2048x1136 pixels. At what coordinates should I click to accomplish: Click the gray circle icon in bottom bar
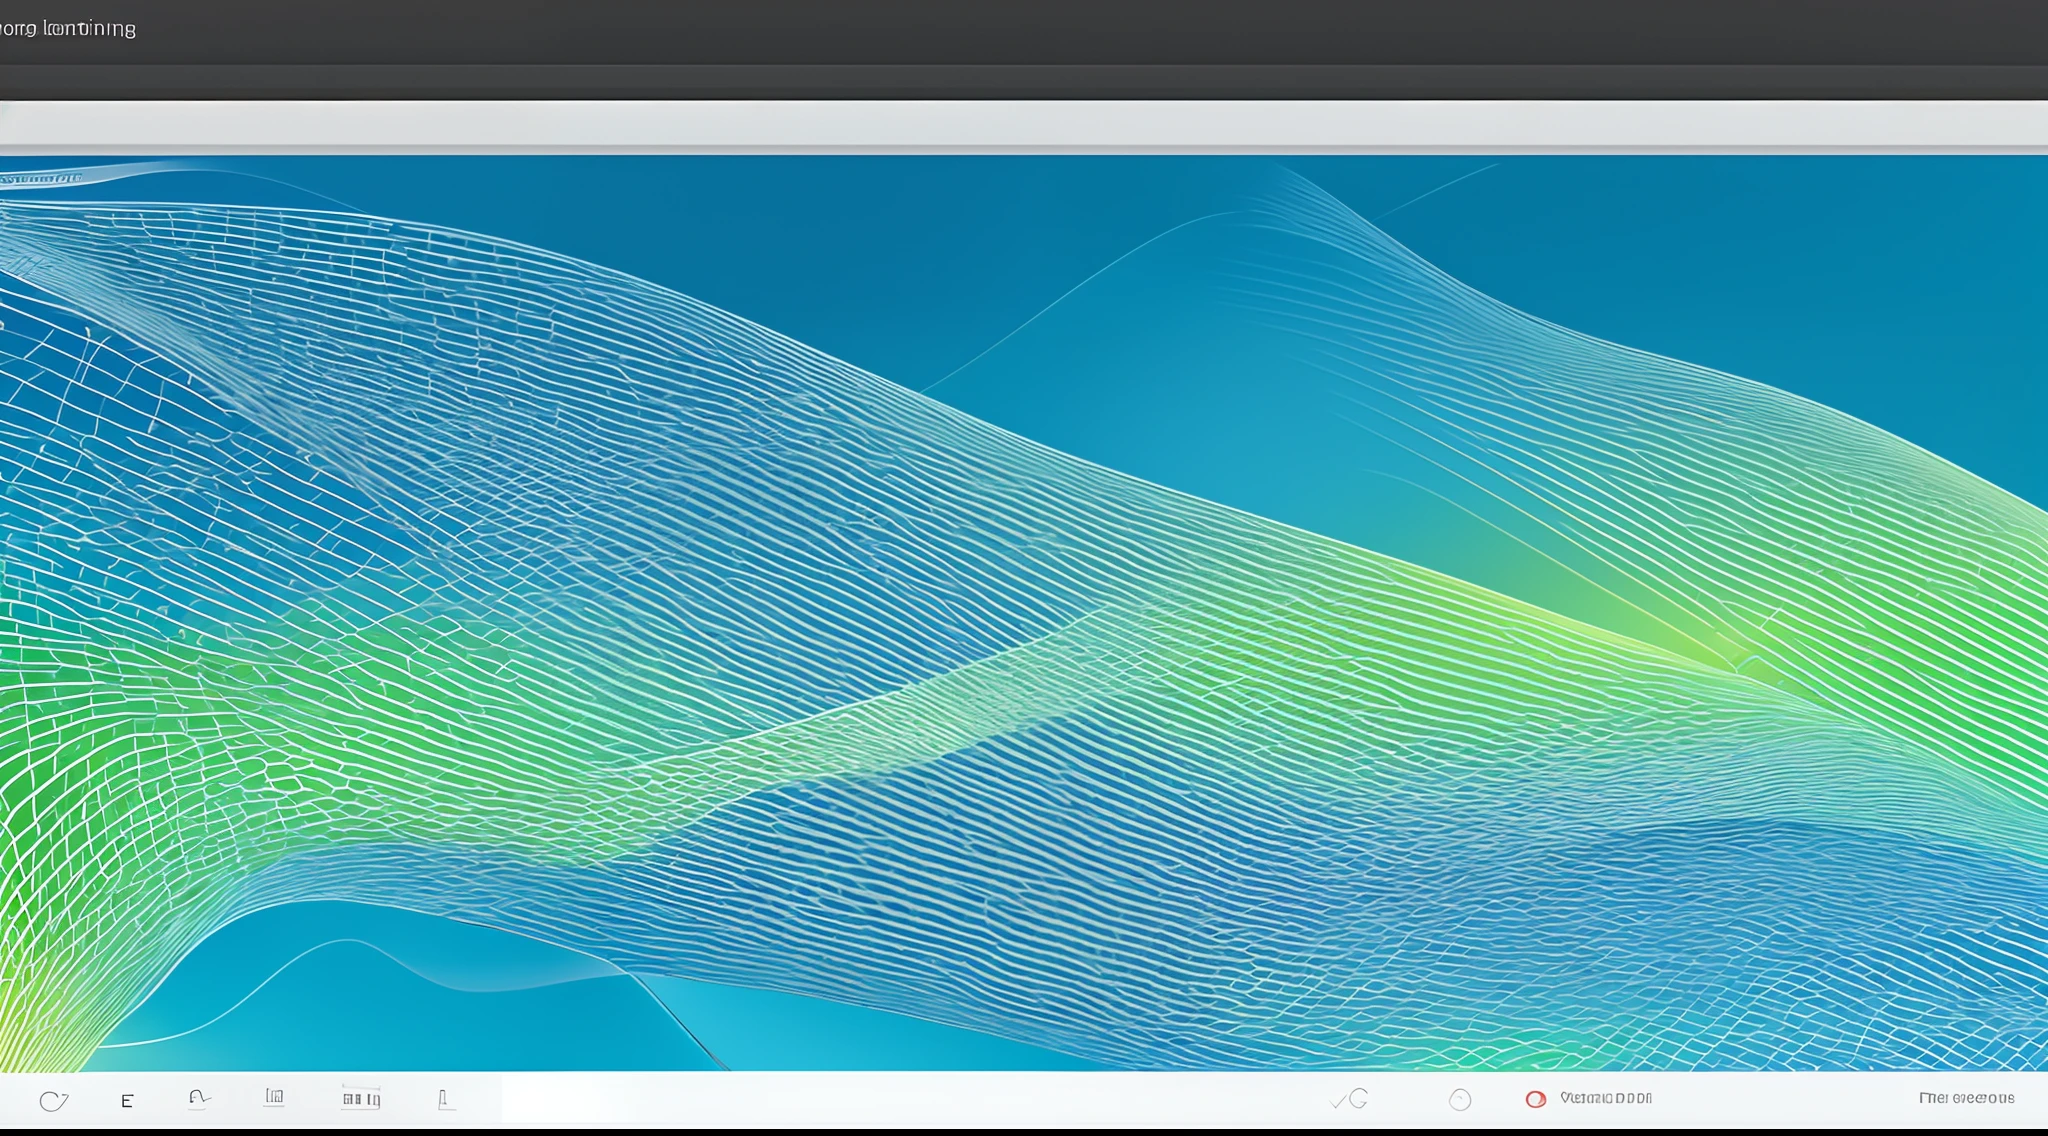coord(1460,1100)
